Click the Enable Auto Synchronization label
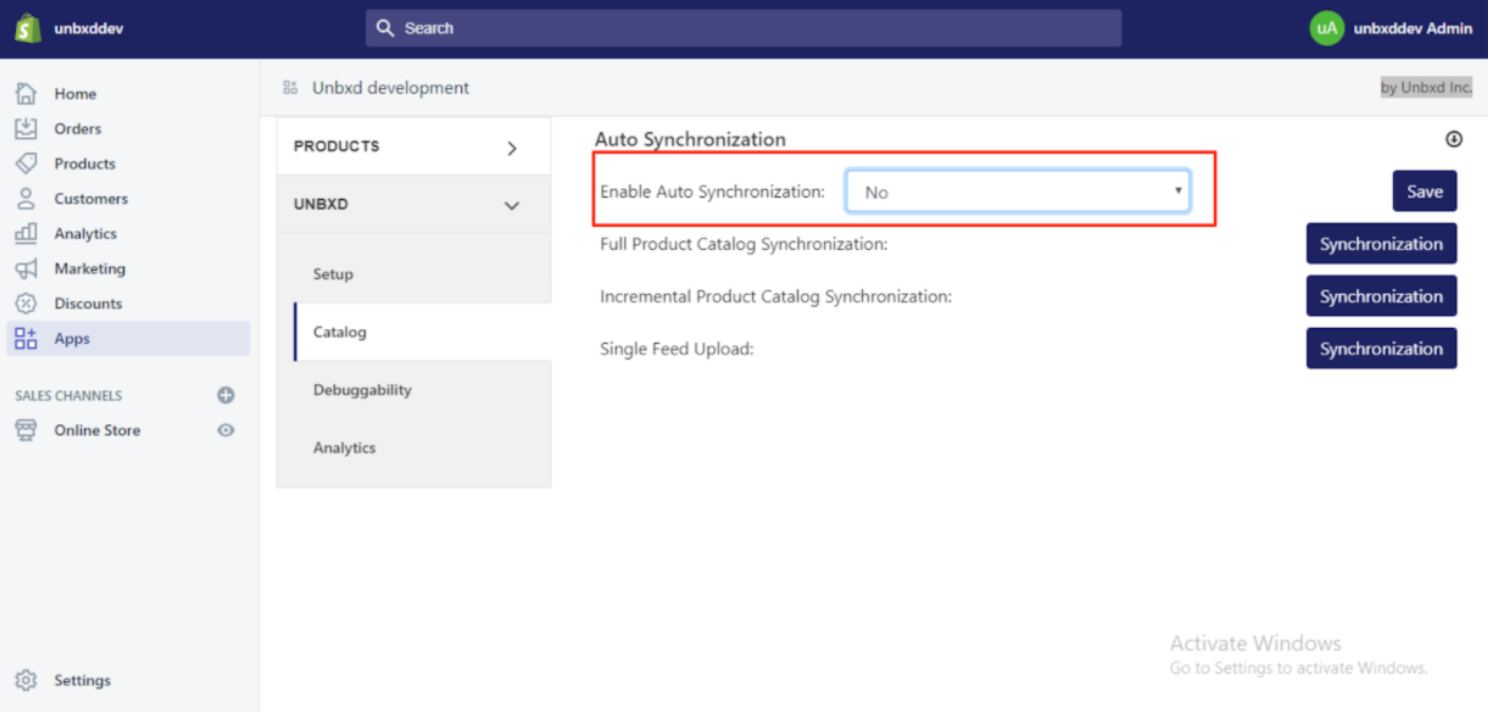1488x712 pixels. click(712, 192)
